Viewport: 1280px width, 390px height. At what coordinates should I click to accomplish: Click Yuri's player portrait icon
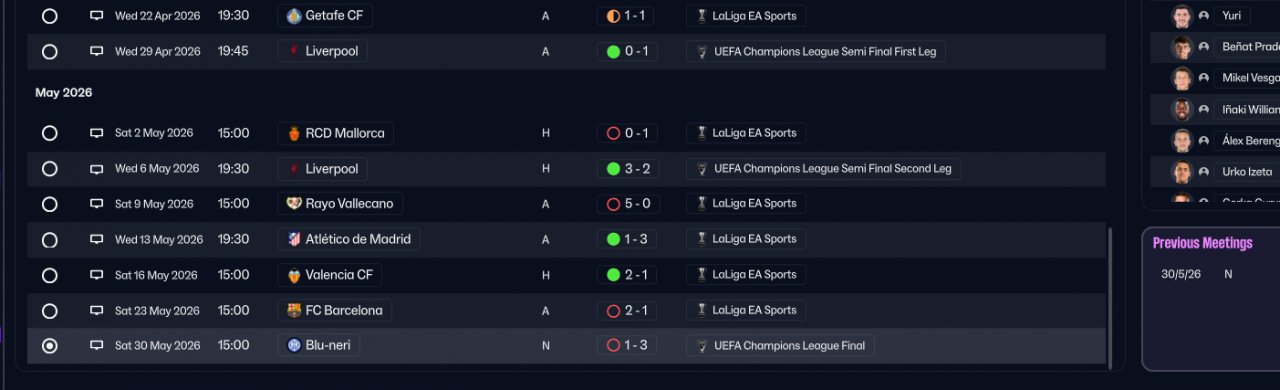click(1182, 16)
